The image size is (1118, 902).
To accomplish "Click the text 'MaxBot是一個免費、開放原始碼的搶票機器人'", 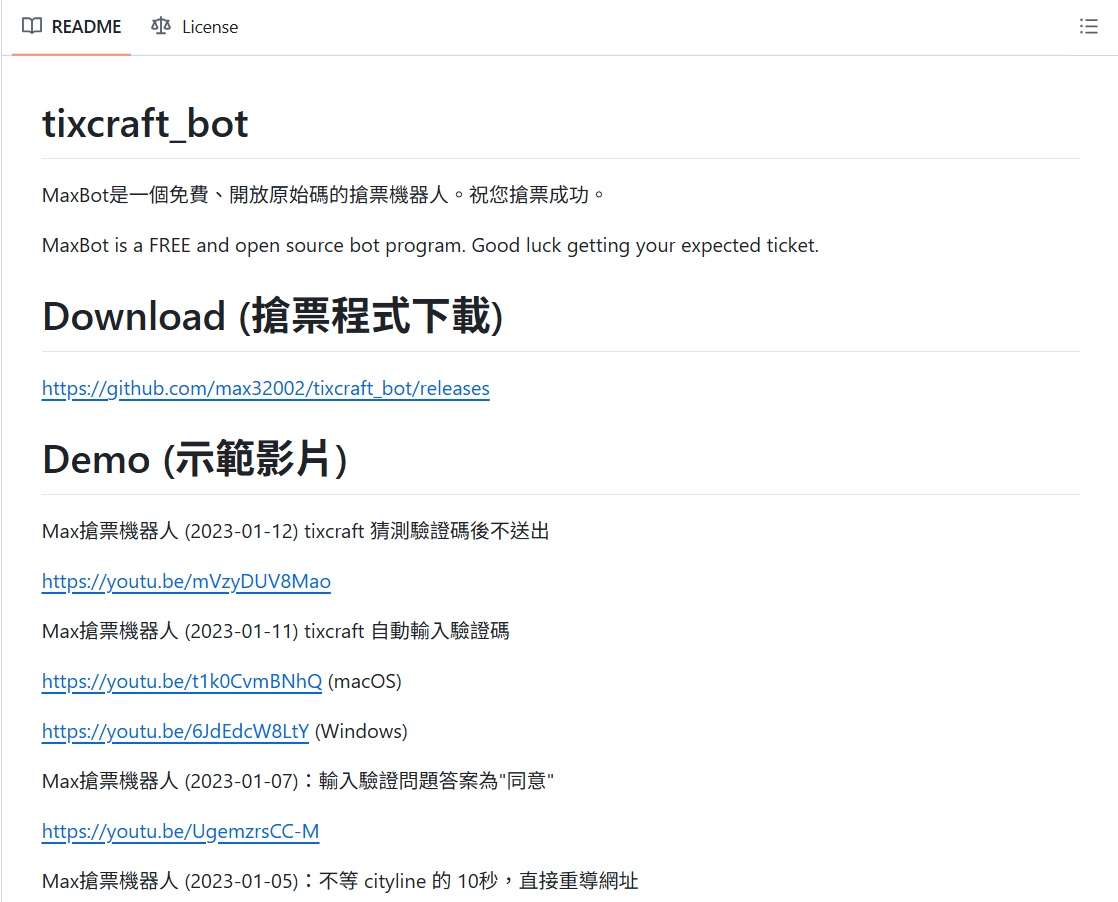I will click(245, 195).
